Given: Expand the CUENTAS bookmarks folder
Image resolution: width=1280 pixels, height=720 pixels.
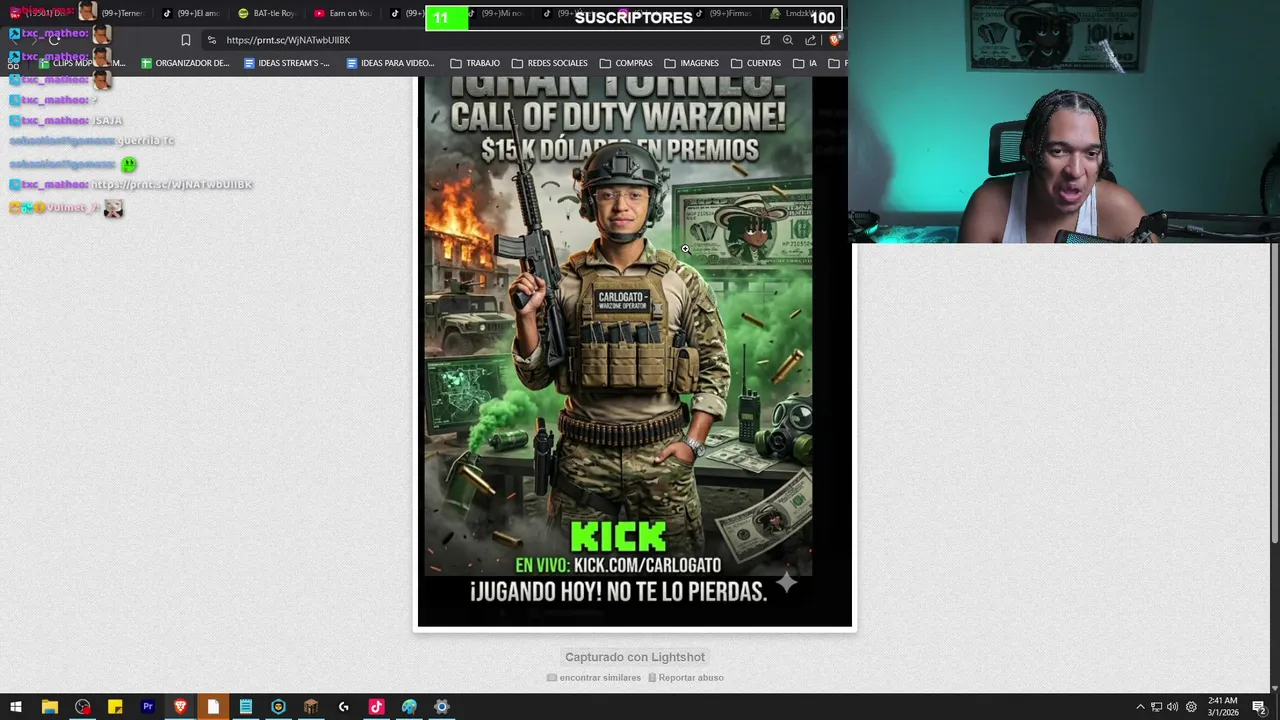Looking at the screenshot, I should [x=756, y=63].
